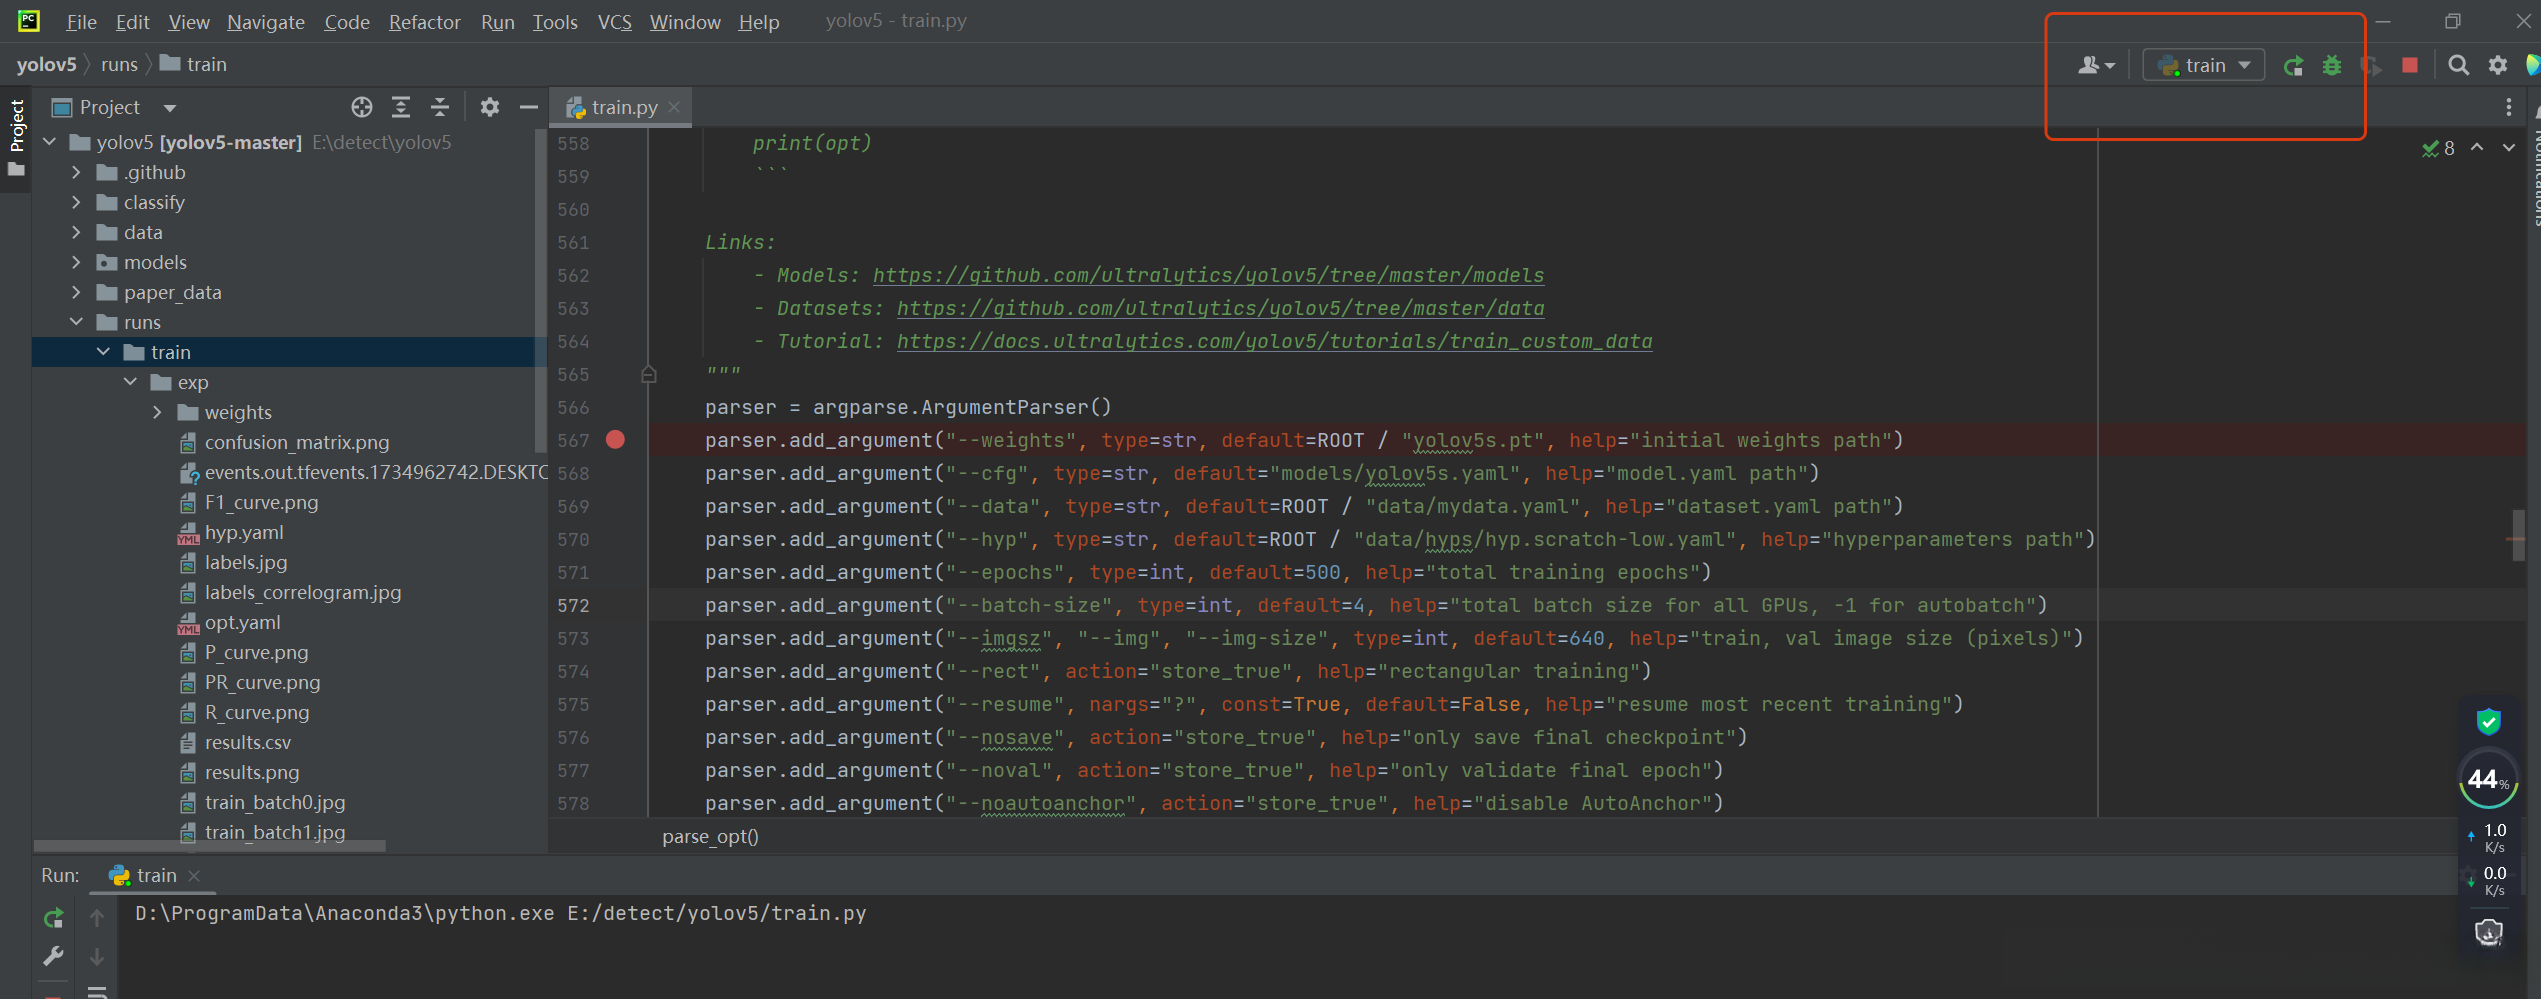This screenshot has width=2541, height=999.
Task: Open the editor tabs three-dot menu
Action: pos(2509,107)
